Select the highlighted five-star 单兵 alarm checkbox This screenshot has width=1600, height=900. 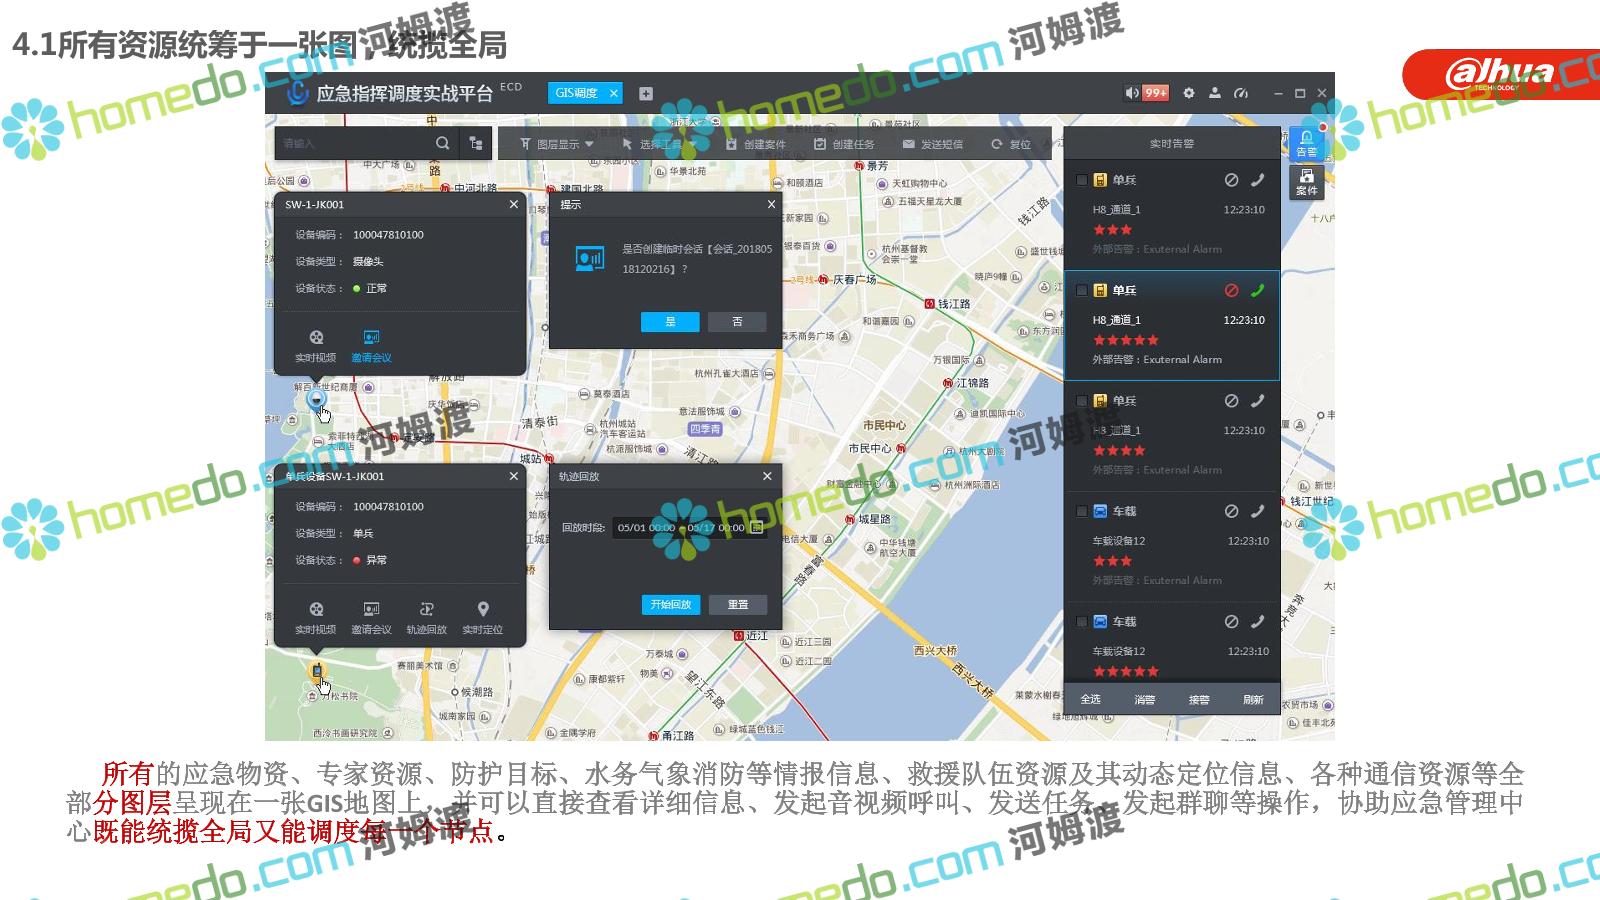point(1081,290)
